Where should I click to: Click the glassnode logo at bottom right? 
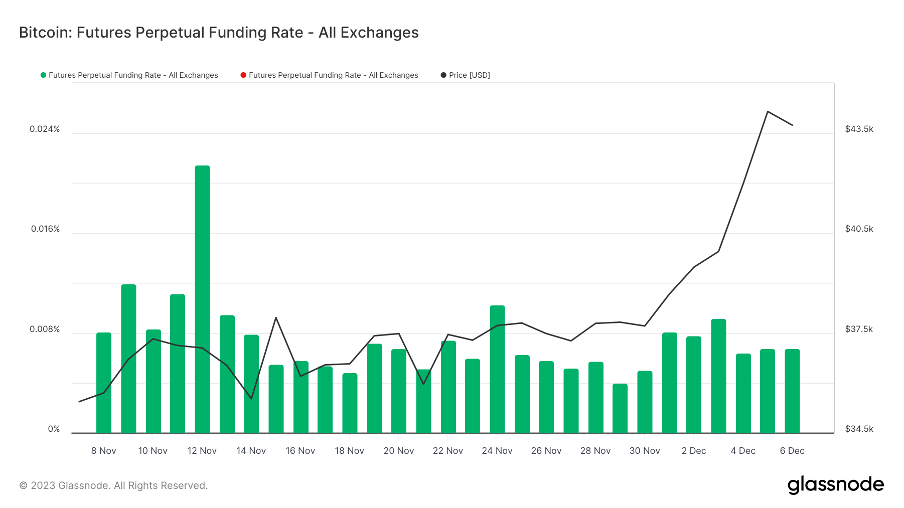pos(835,485)
